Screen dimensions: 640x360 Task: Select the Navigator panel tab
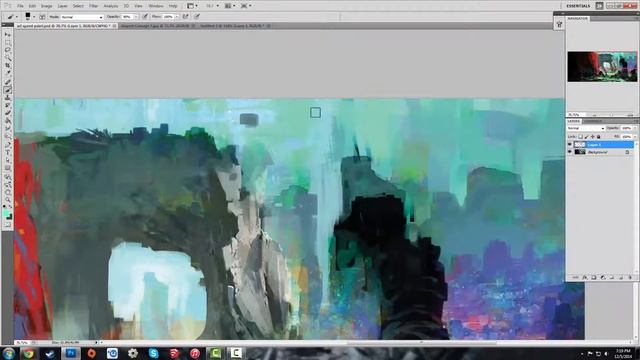click(578, 19)
